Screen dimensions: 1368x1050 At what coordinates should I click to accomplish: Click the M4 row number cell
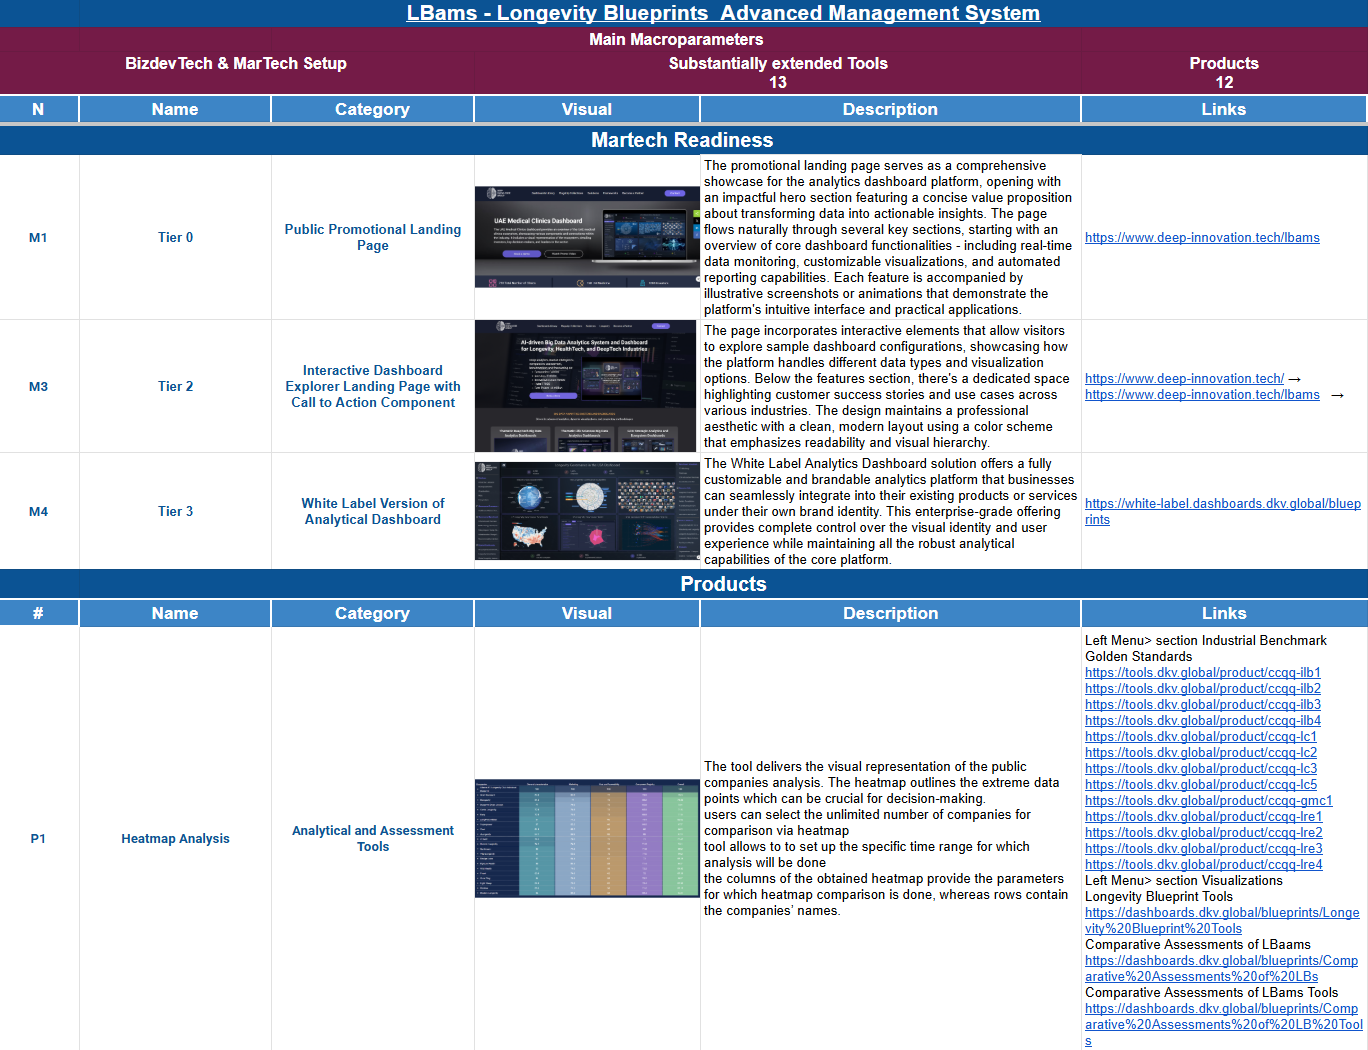pos(38,511)
